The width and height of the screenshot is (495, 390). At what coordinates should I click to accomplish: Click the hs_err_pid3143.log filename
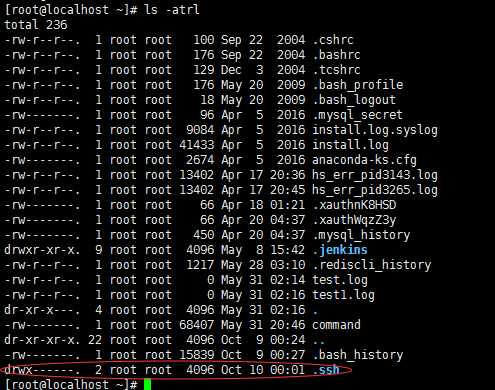click(x=375, y=175)
